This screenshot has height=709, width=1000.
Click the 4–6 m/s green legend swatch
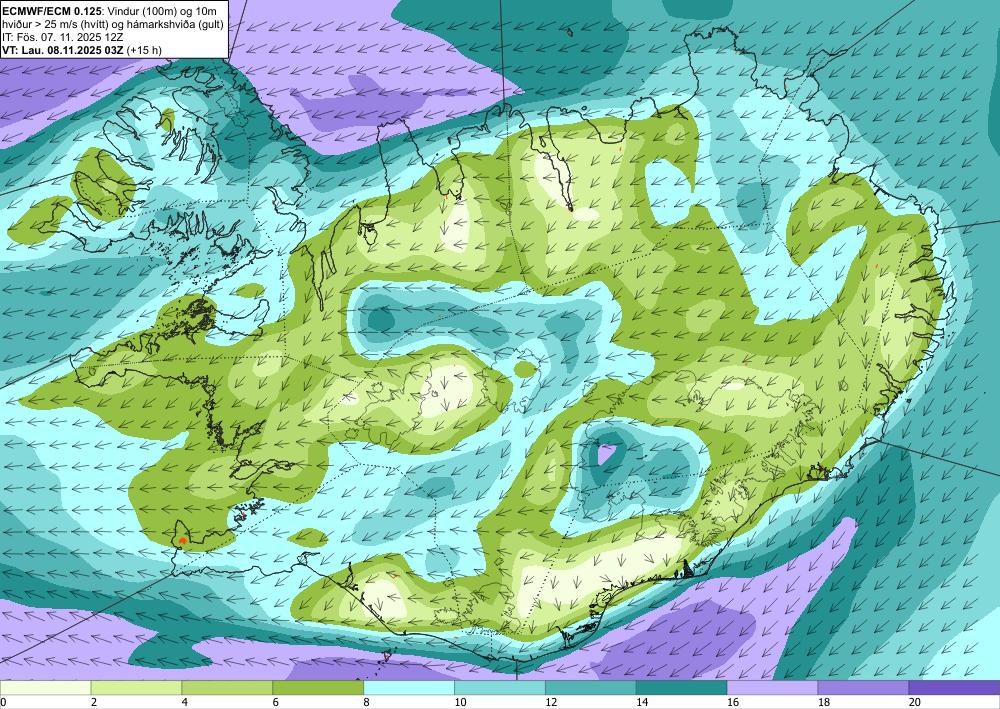point(227,688)
